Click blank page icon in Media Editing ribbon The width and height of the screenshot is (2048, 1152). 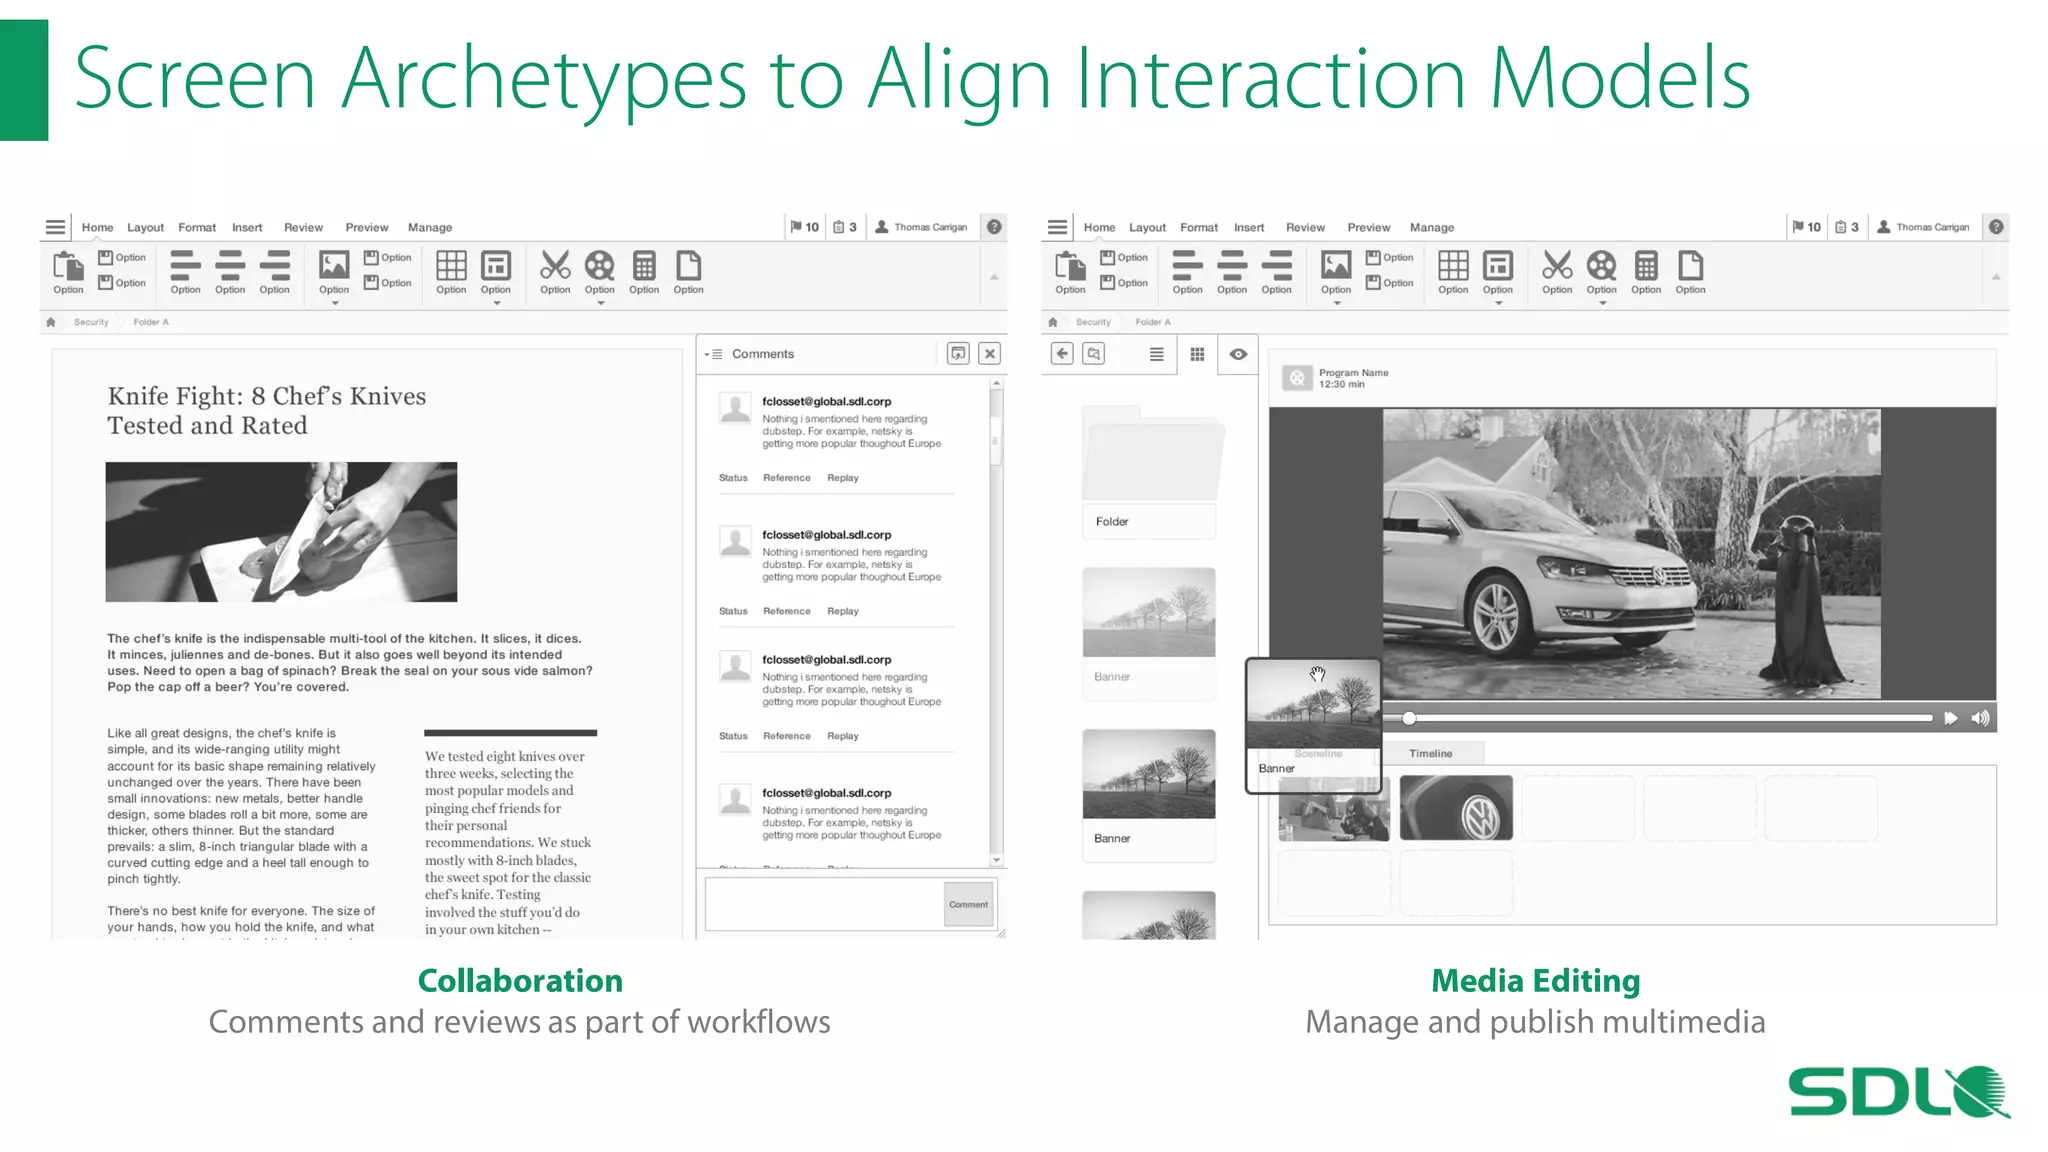coord(1690,265)
